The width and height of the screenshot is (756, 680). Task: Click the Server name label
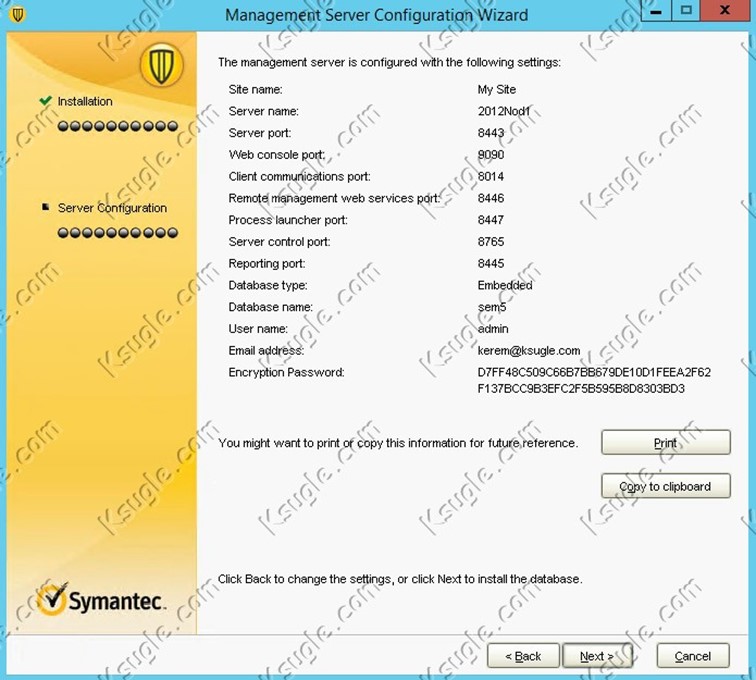pos(264,111)
